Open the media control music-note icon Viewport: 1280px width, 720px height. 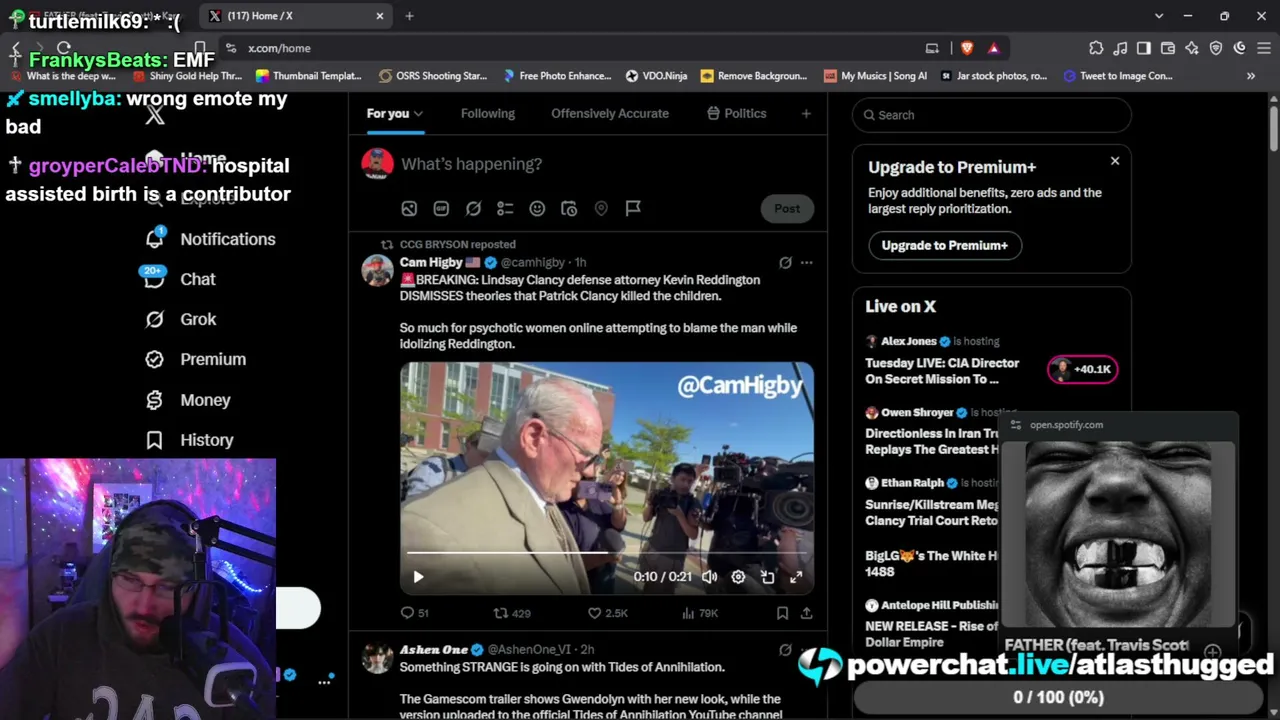tap(1120, 48)
